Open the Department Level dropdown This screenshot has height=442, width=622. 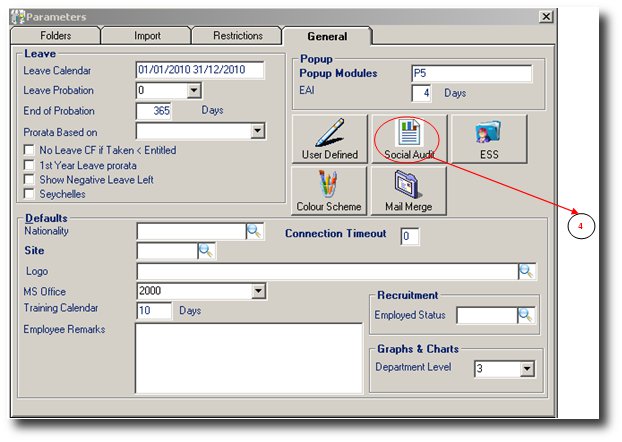(x=527, y=369)
